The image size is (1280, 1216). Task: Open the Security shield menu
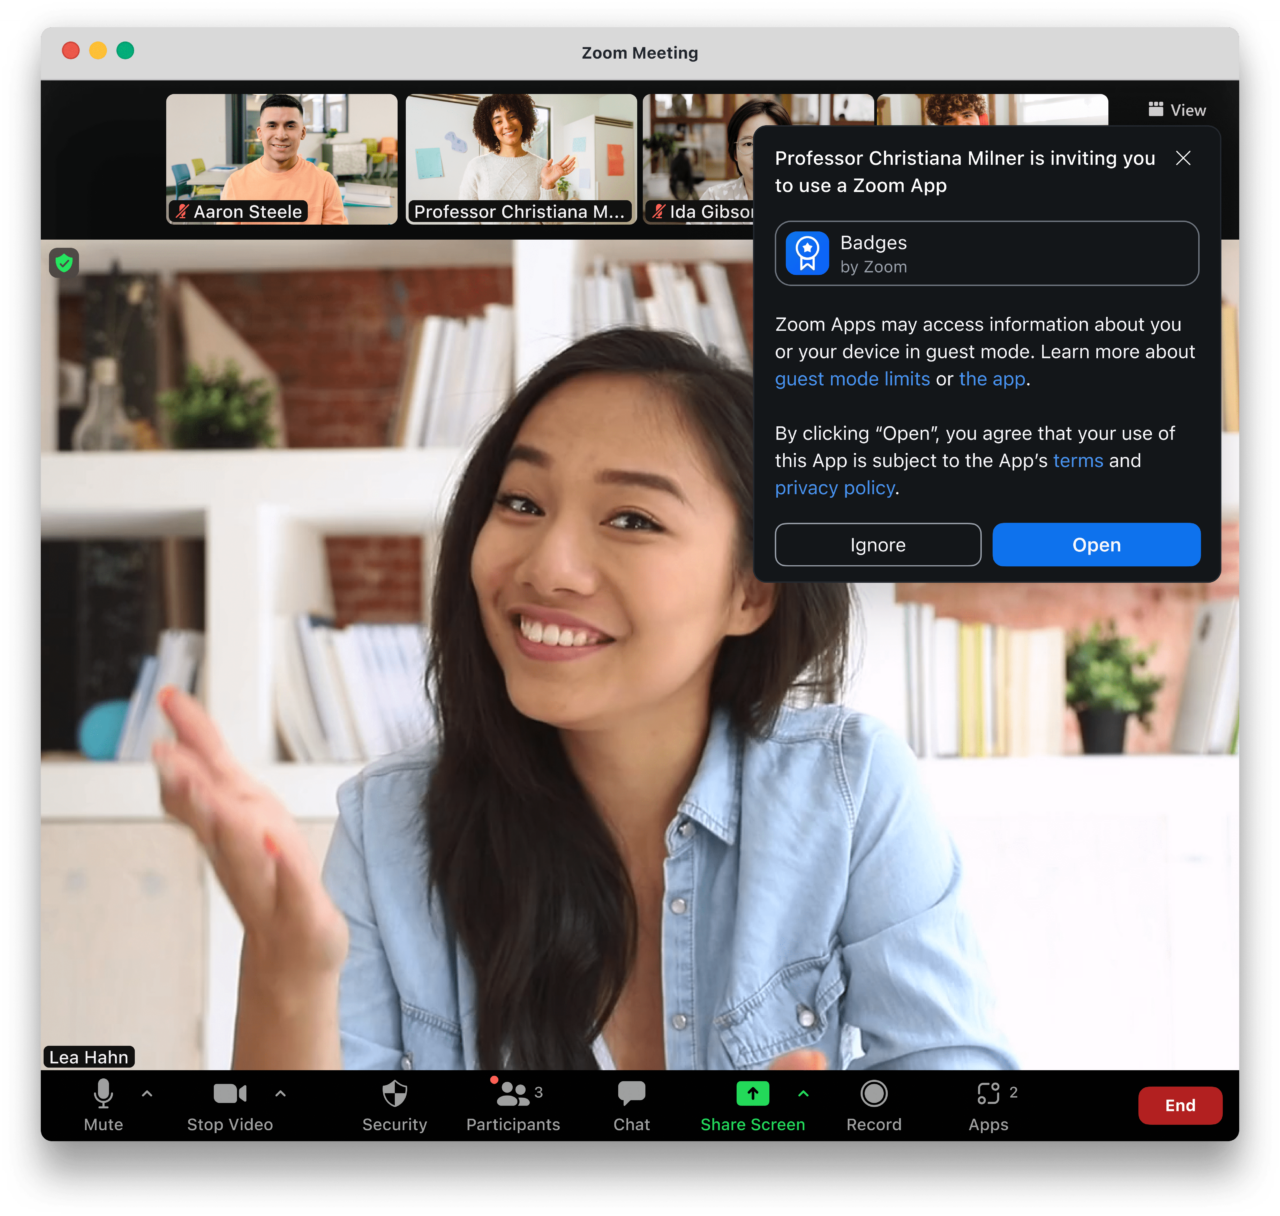[394, 1106]
